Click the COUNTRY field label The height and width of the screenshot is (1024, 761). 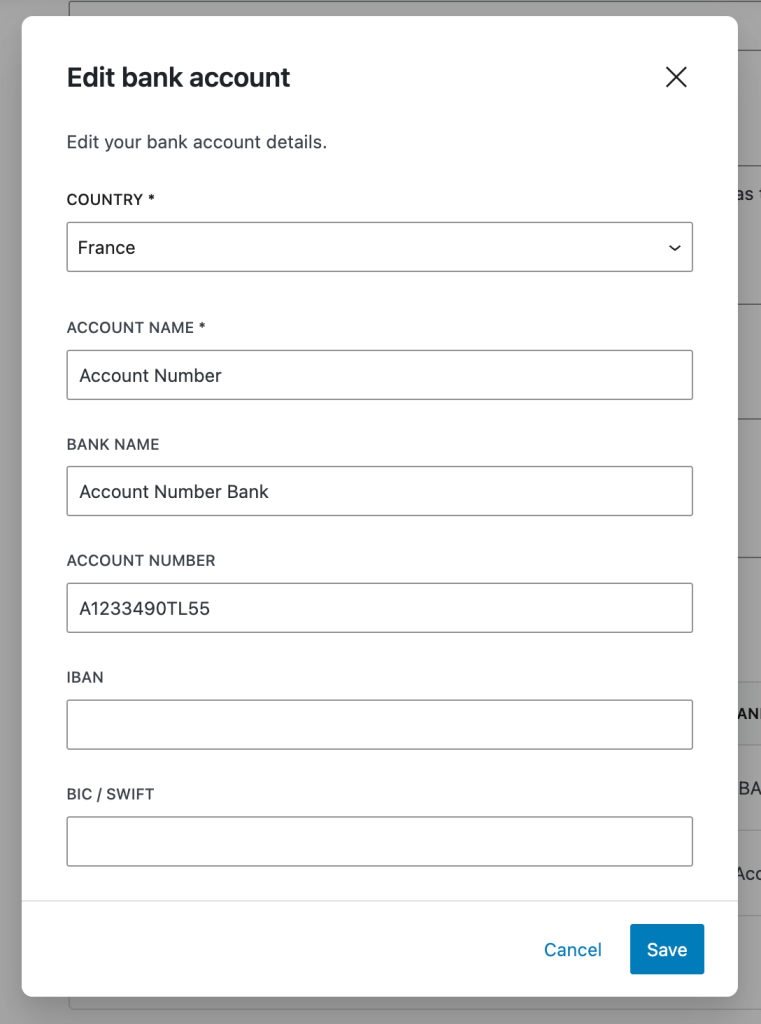tap(105, 200)
